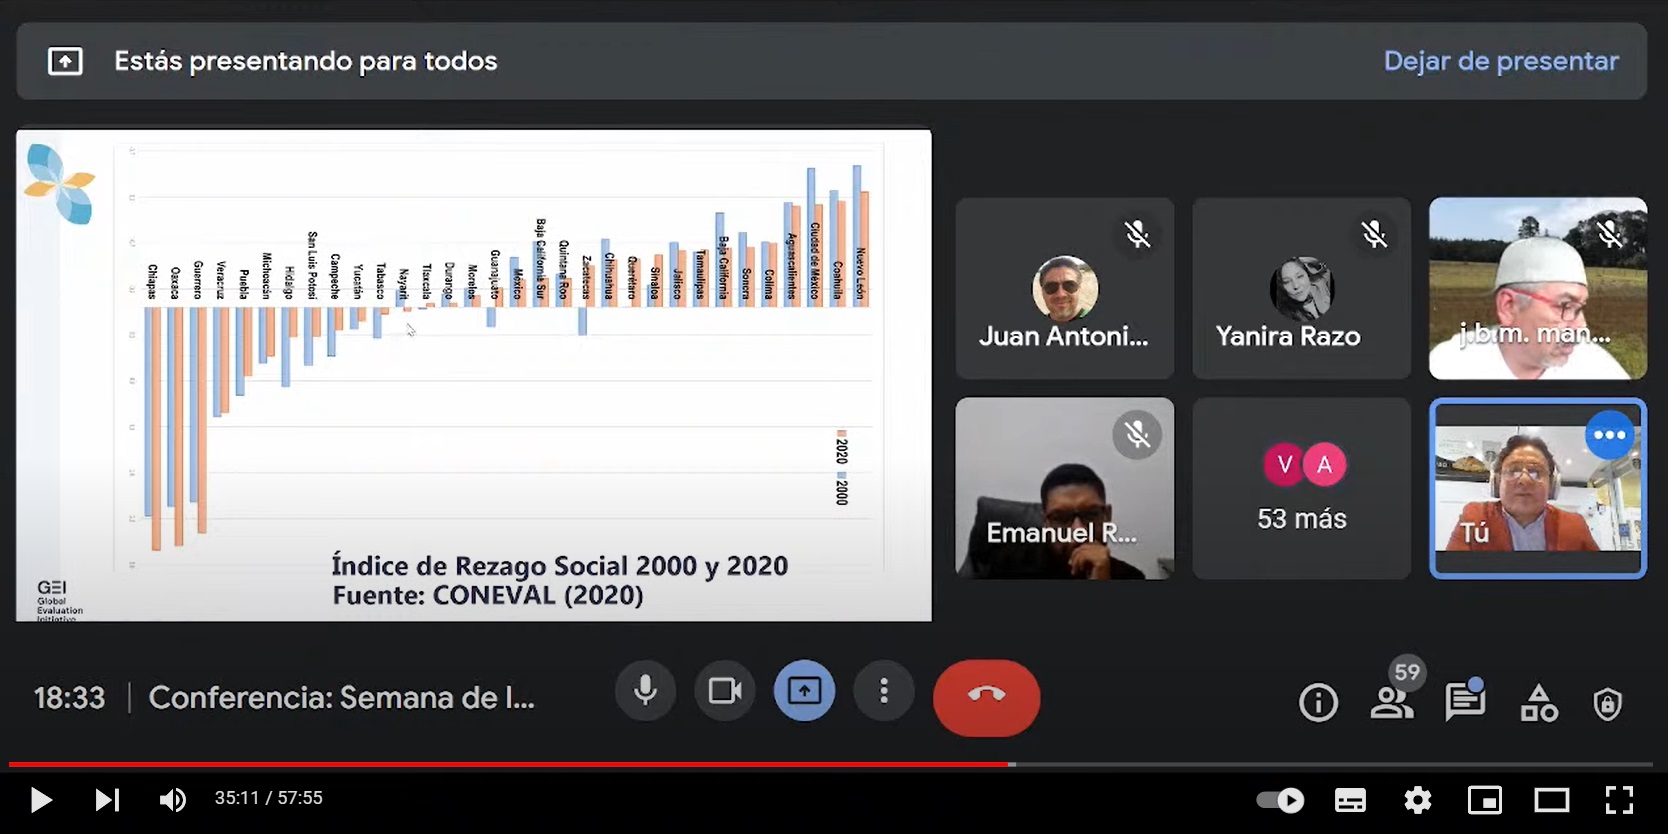Hang up with the red call button
This screenshot has height=834, width=1668.
(x=986, y=697)
